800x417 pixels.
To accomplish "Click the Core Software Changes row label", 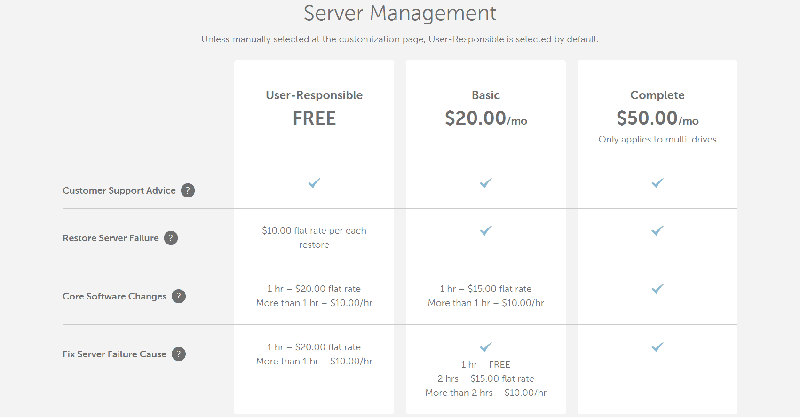I will 113,296.
